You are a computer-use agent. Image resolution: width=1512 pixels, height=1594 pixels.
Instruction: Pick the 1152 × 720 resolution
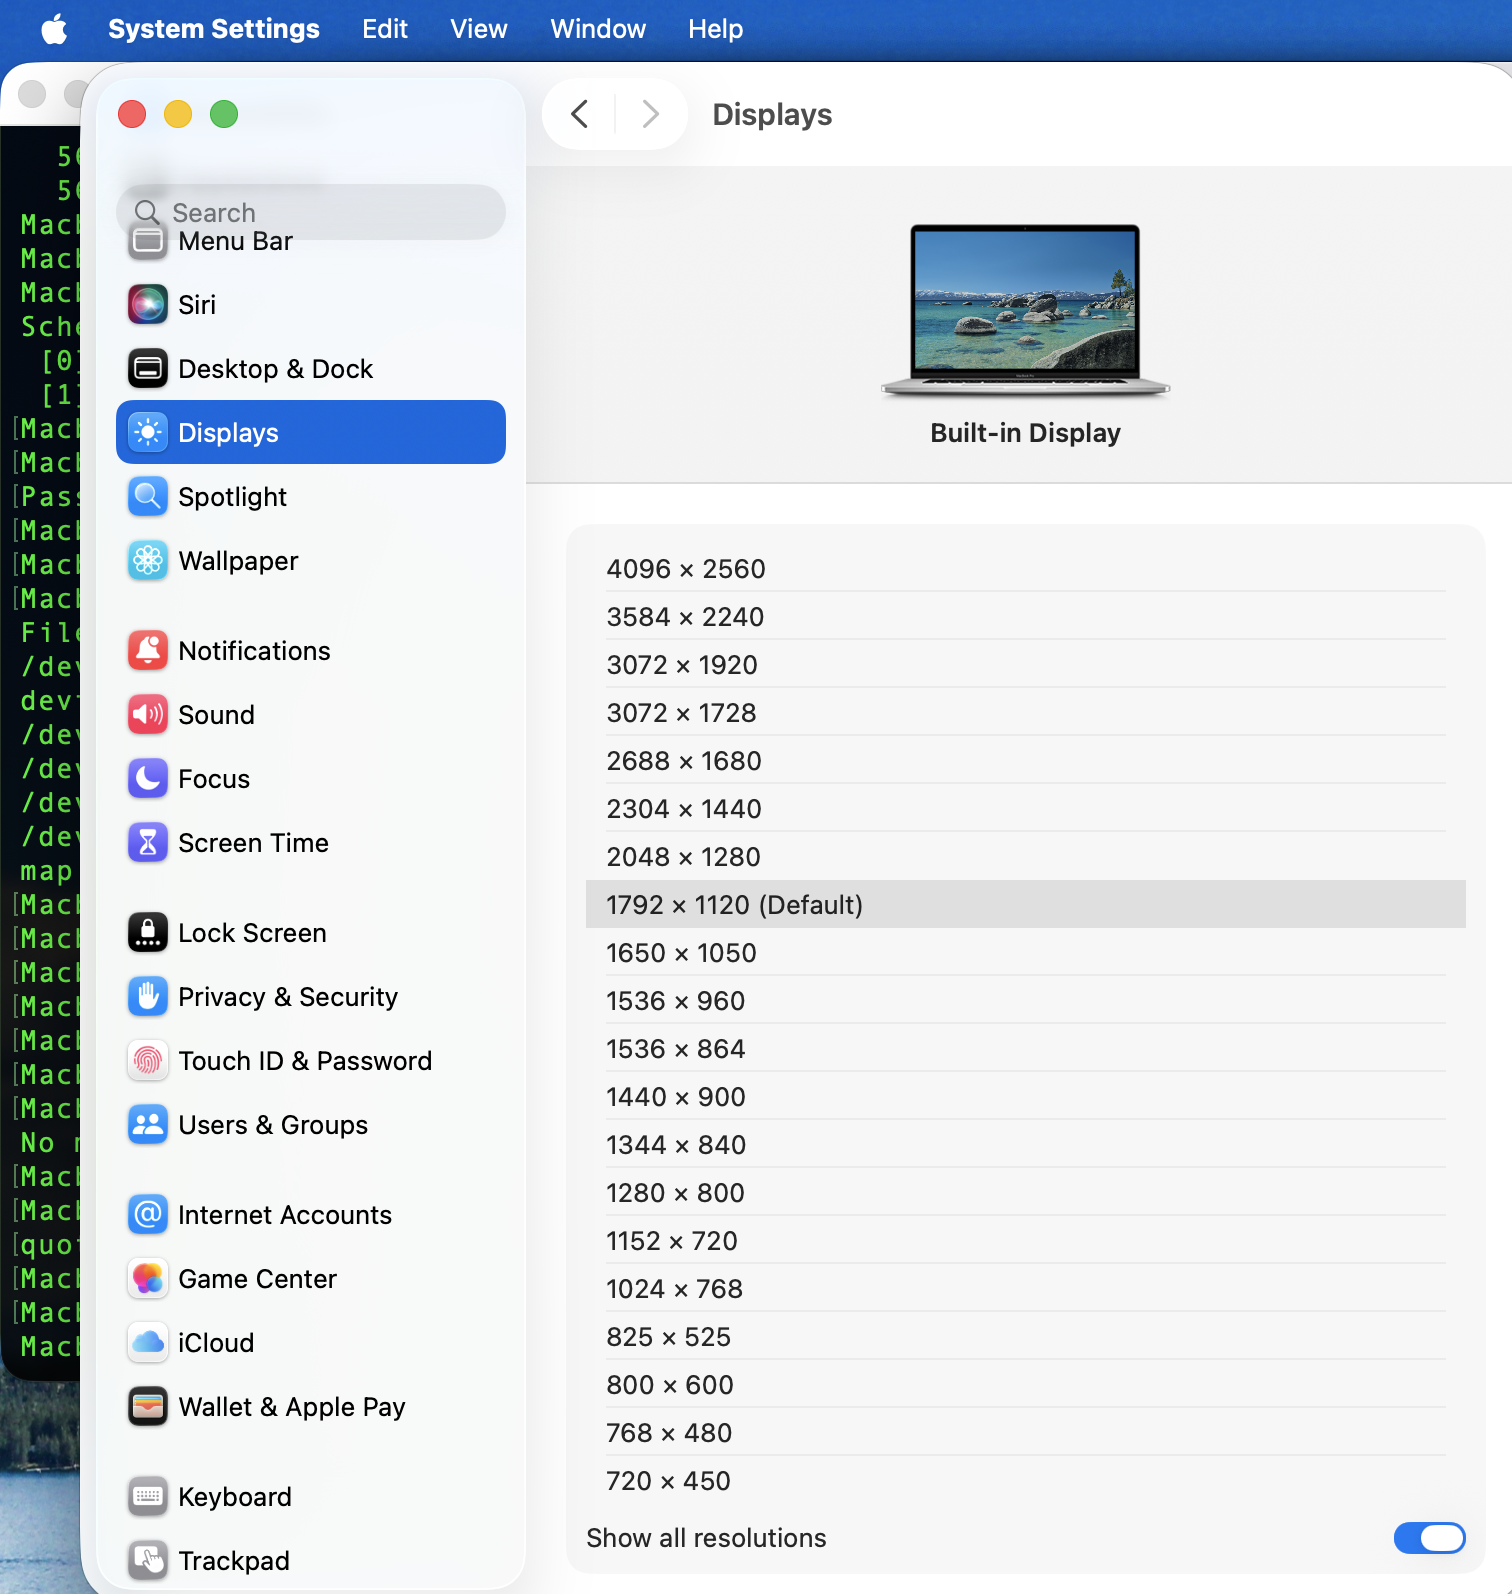click(x=1026, y=1240)
